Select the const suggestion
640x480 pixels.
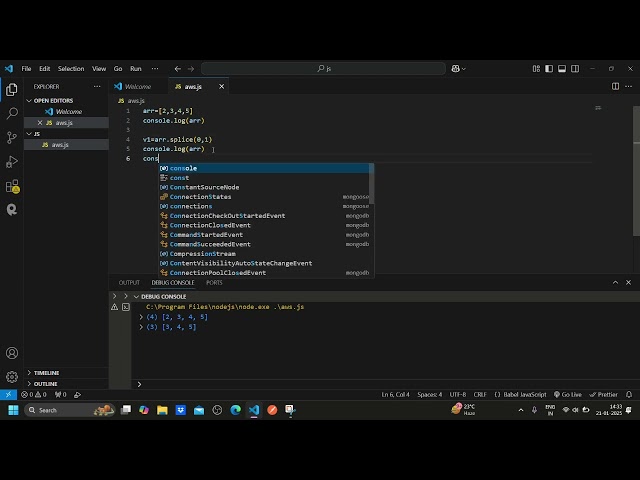(264, 178)
